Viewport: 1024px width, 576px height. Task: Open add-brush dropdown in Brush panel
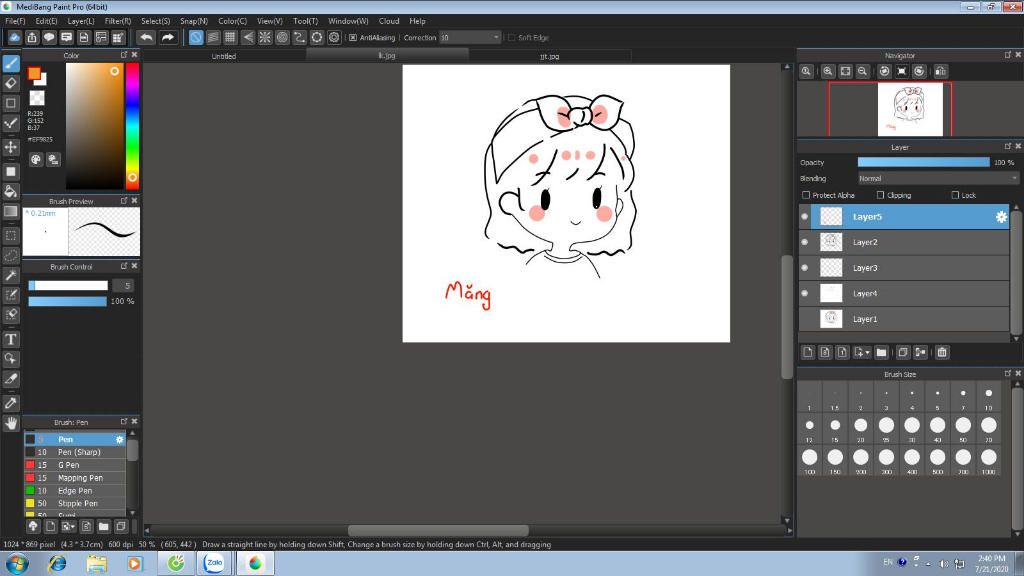pos(68,526)
